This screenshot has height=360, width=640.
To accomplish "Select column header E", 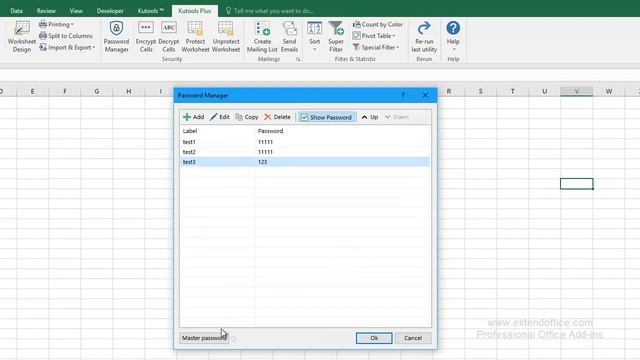I will (x=32, y=91).
